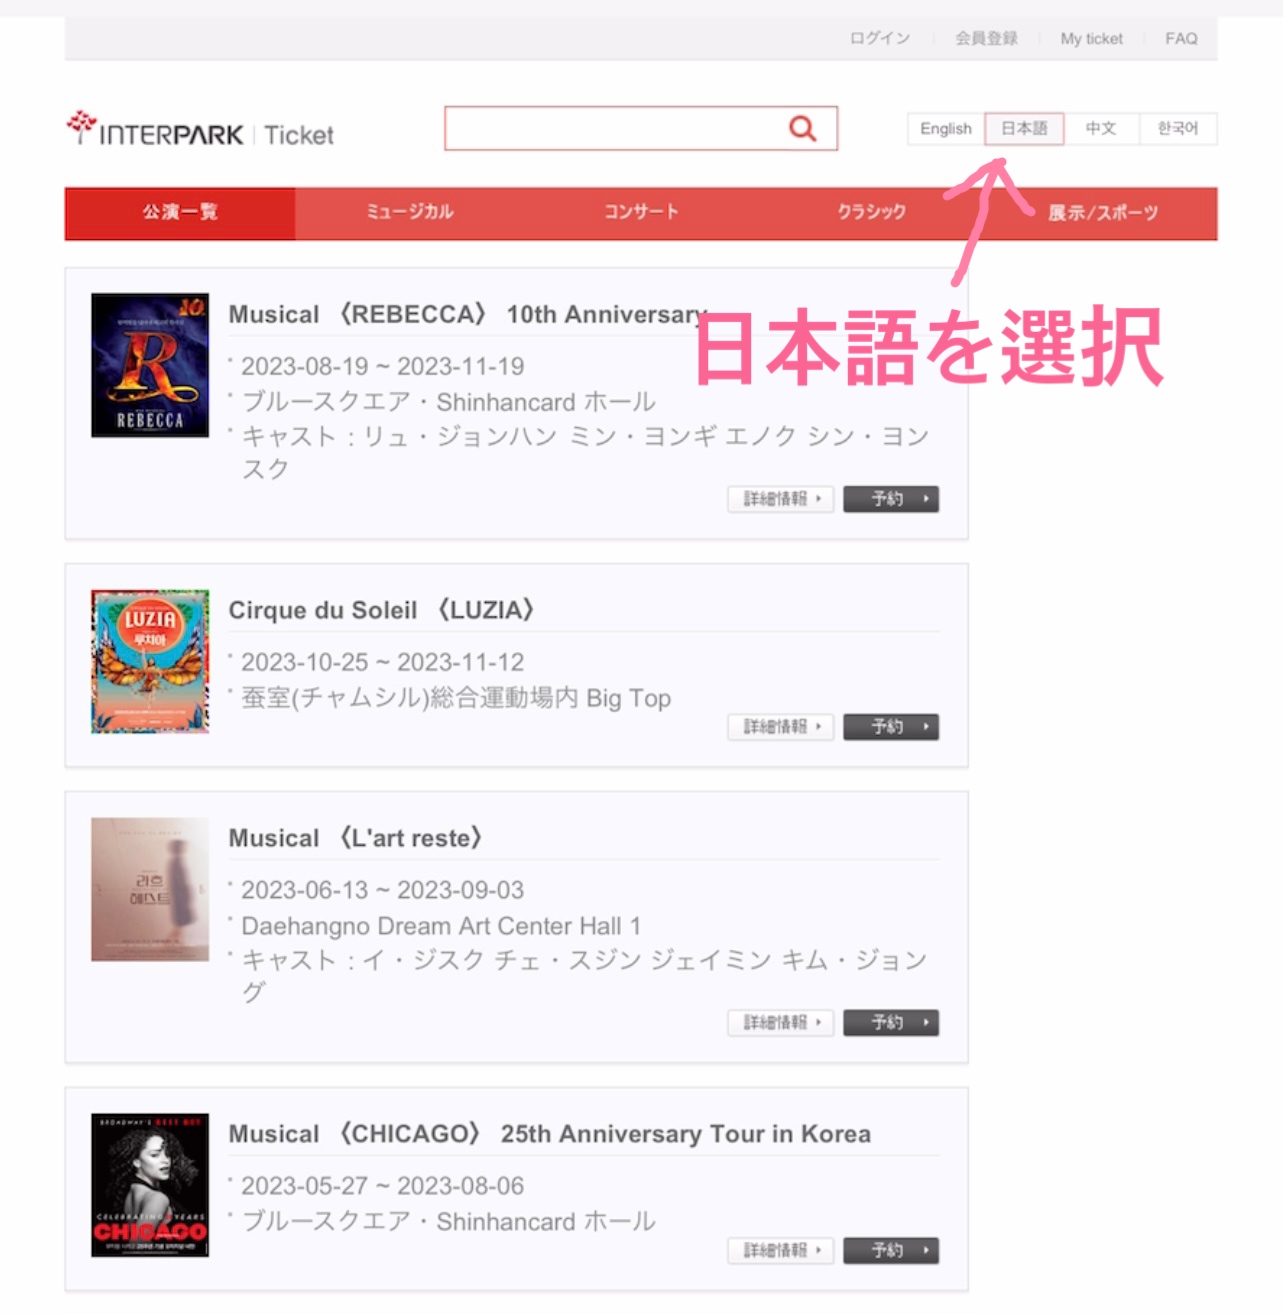Open the ミュージカル tab
The image size is (1283, 1314).
(x=410, y=213)
